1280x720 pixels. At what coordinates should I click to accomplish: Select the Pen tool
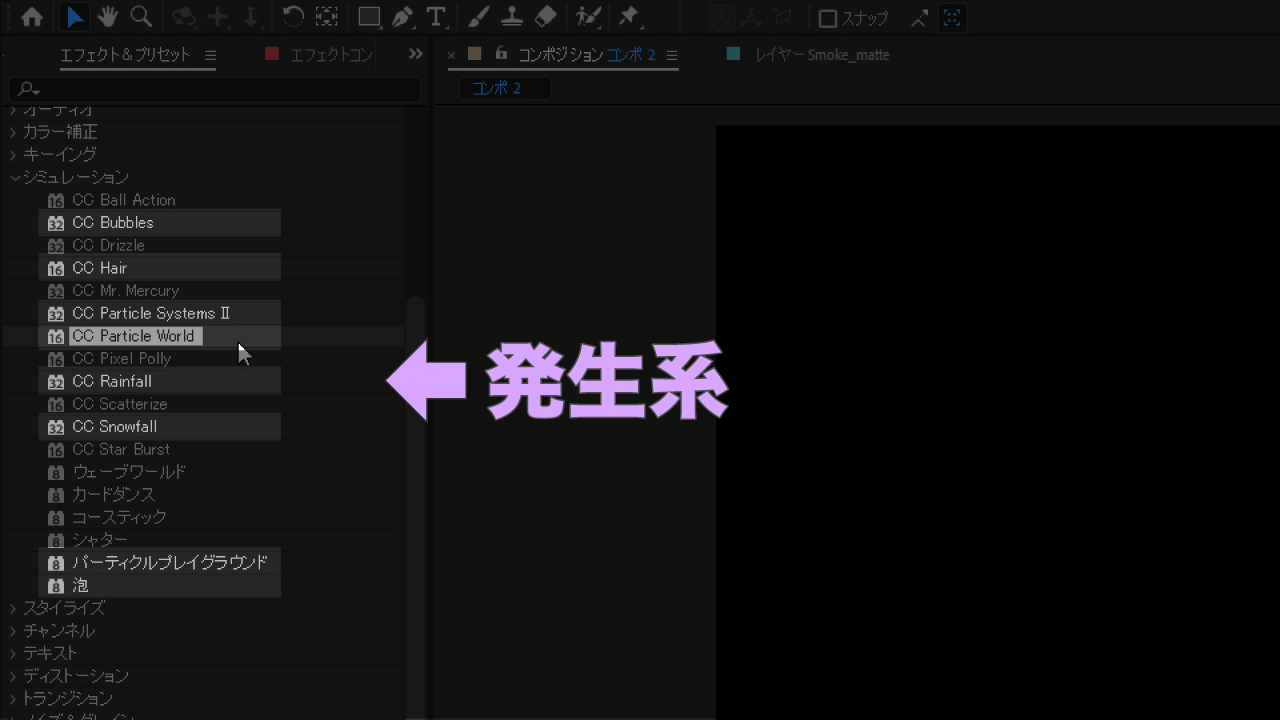pos(402,17)
